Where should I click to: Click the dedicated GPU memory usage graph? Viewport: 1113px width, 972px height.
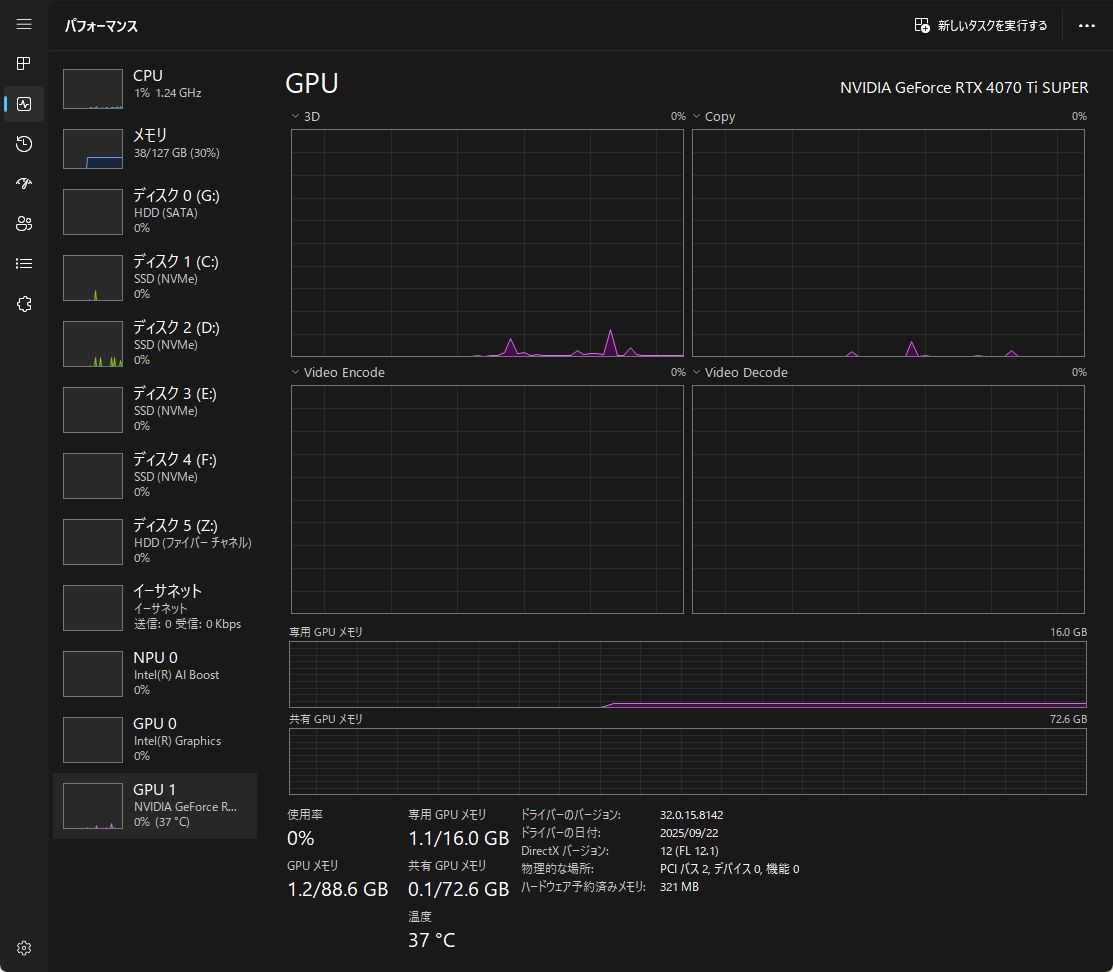[x=687, y=675]
